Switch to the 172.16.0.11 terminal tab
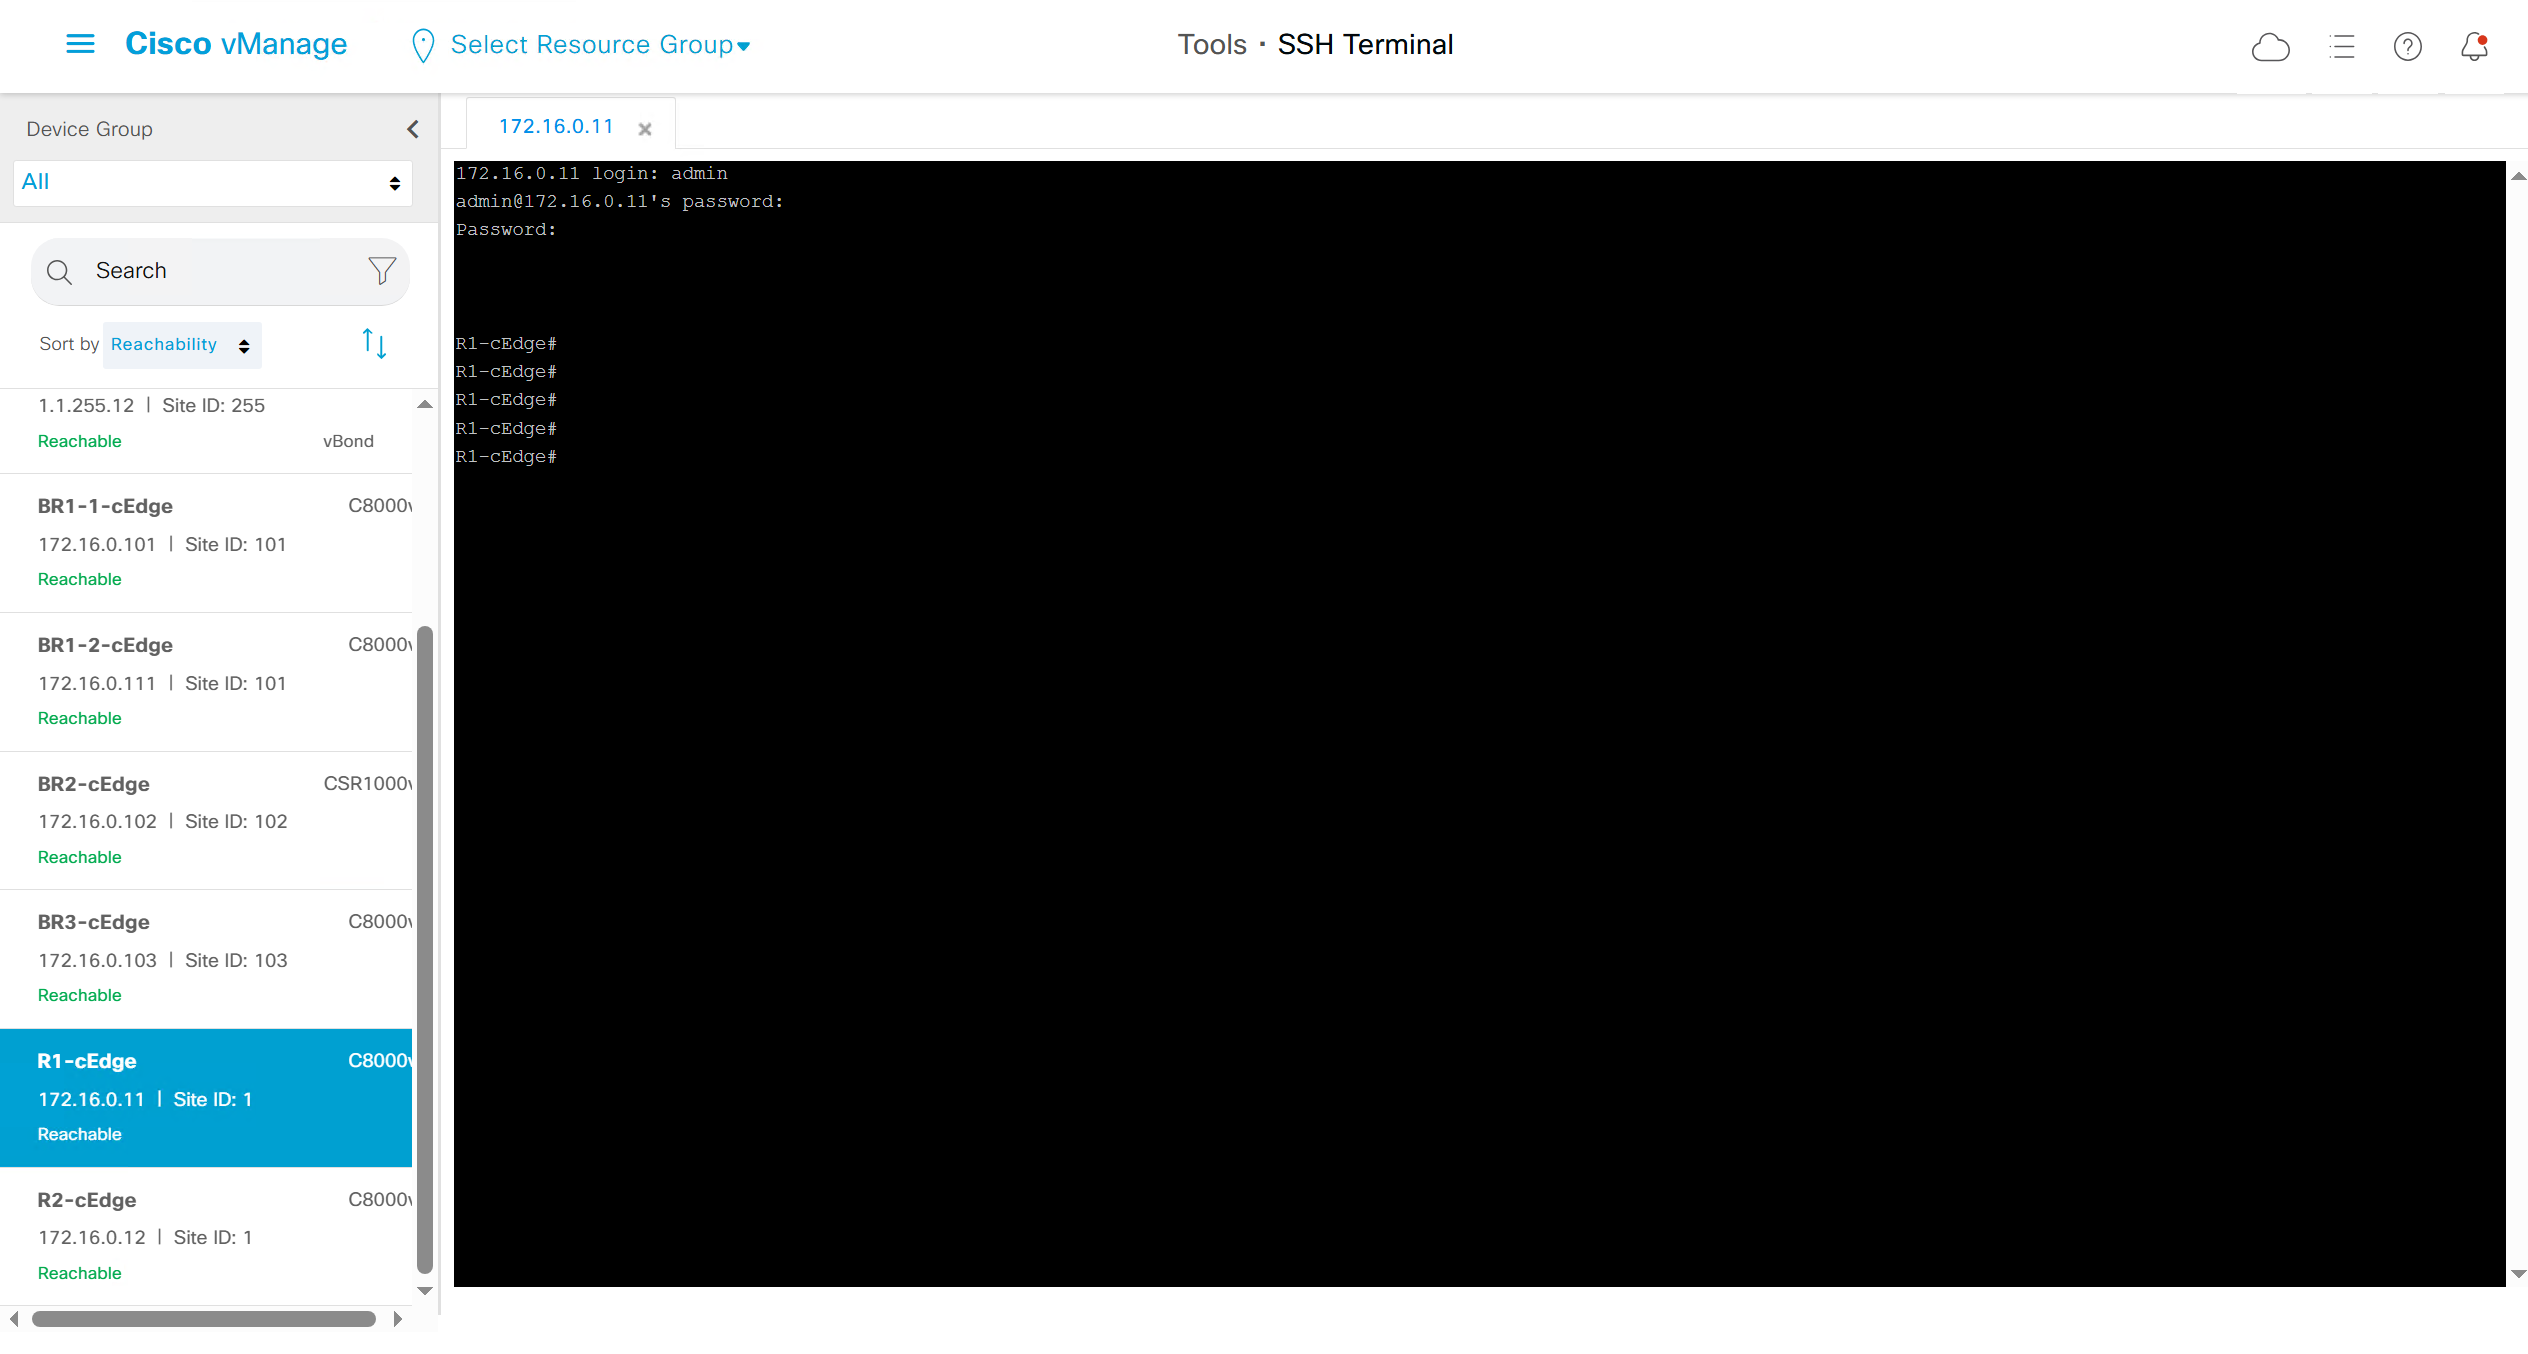2528x1354 pixels. pos(556,127)
